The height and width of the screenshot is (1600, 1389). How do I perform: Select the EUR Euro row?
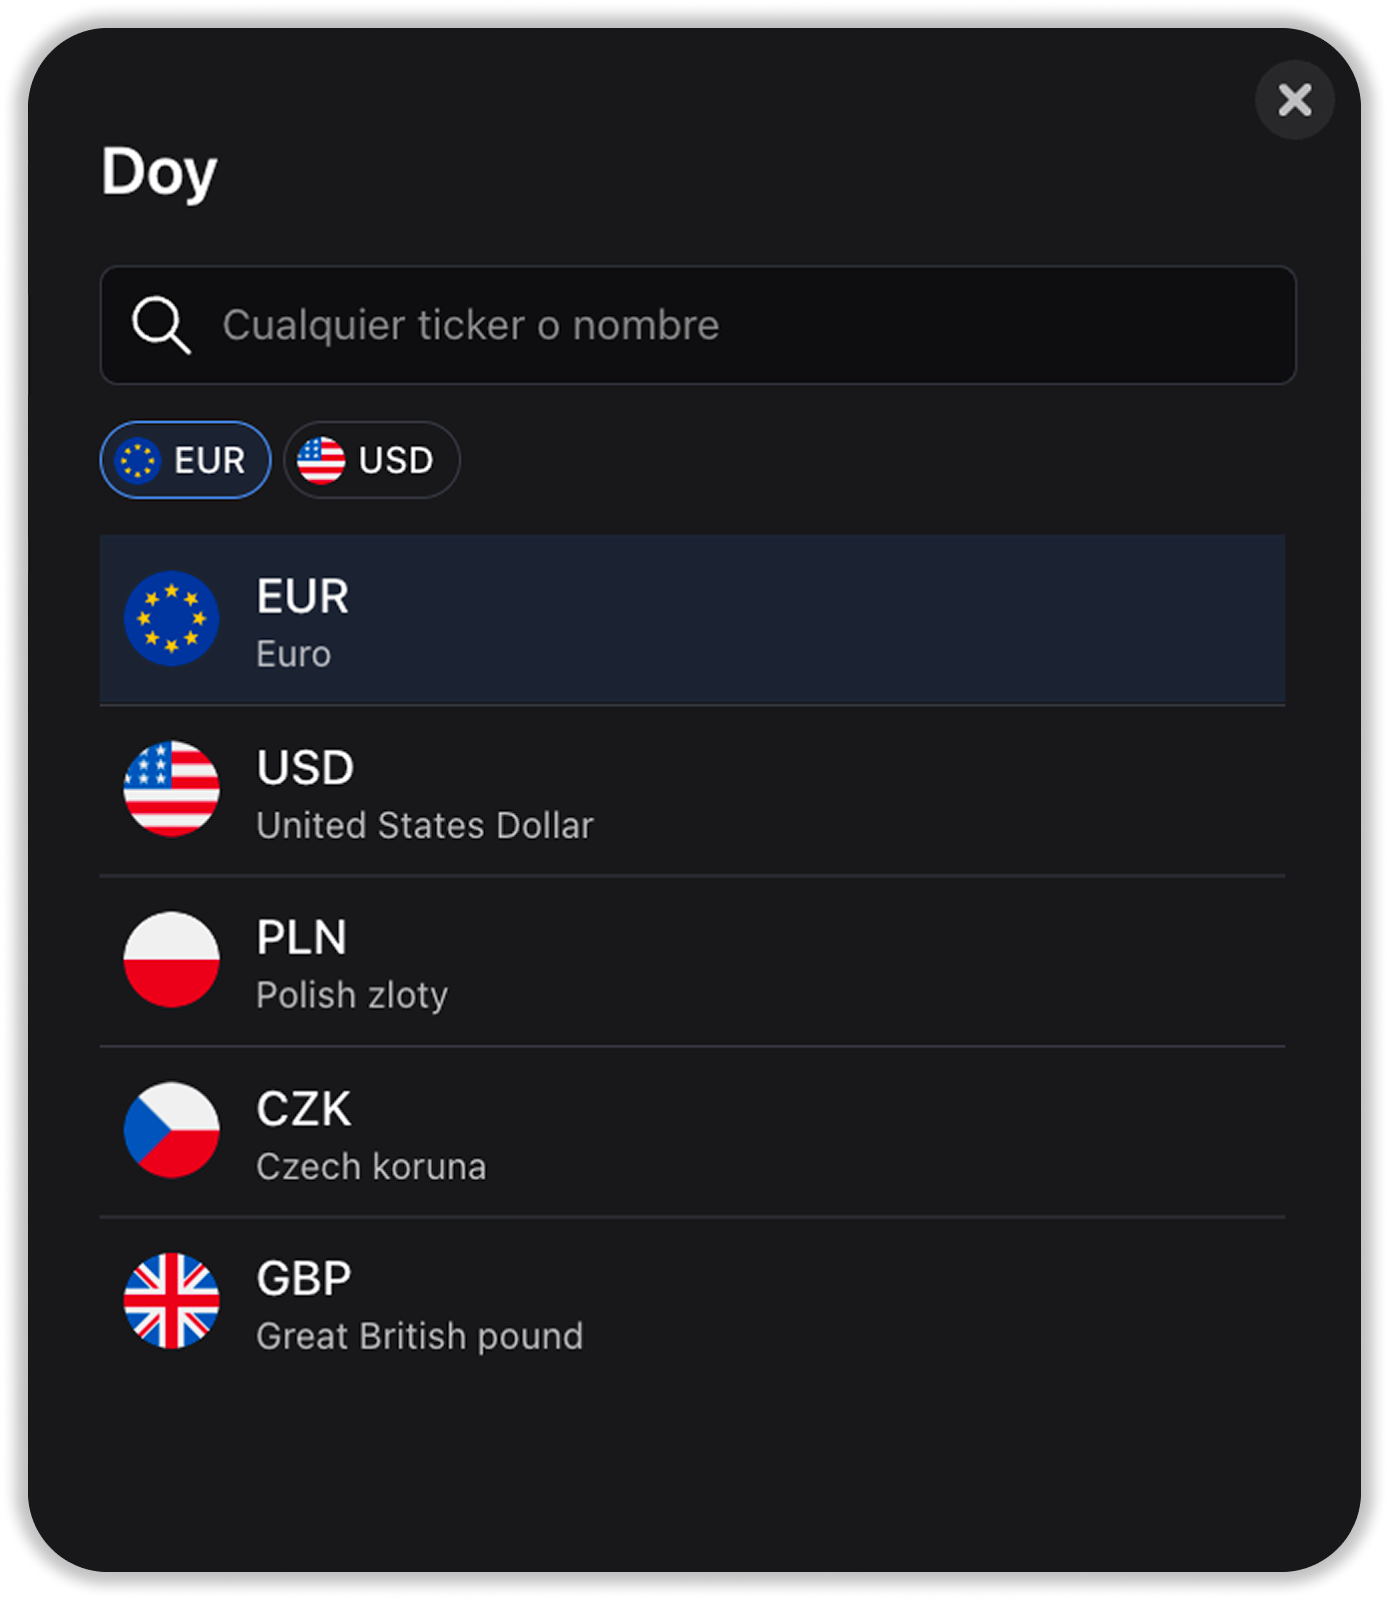tap(692, 620)
